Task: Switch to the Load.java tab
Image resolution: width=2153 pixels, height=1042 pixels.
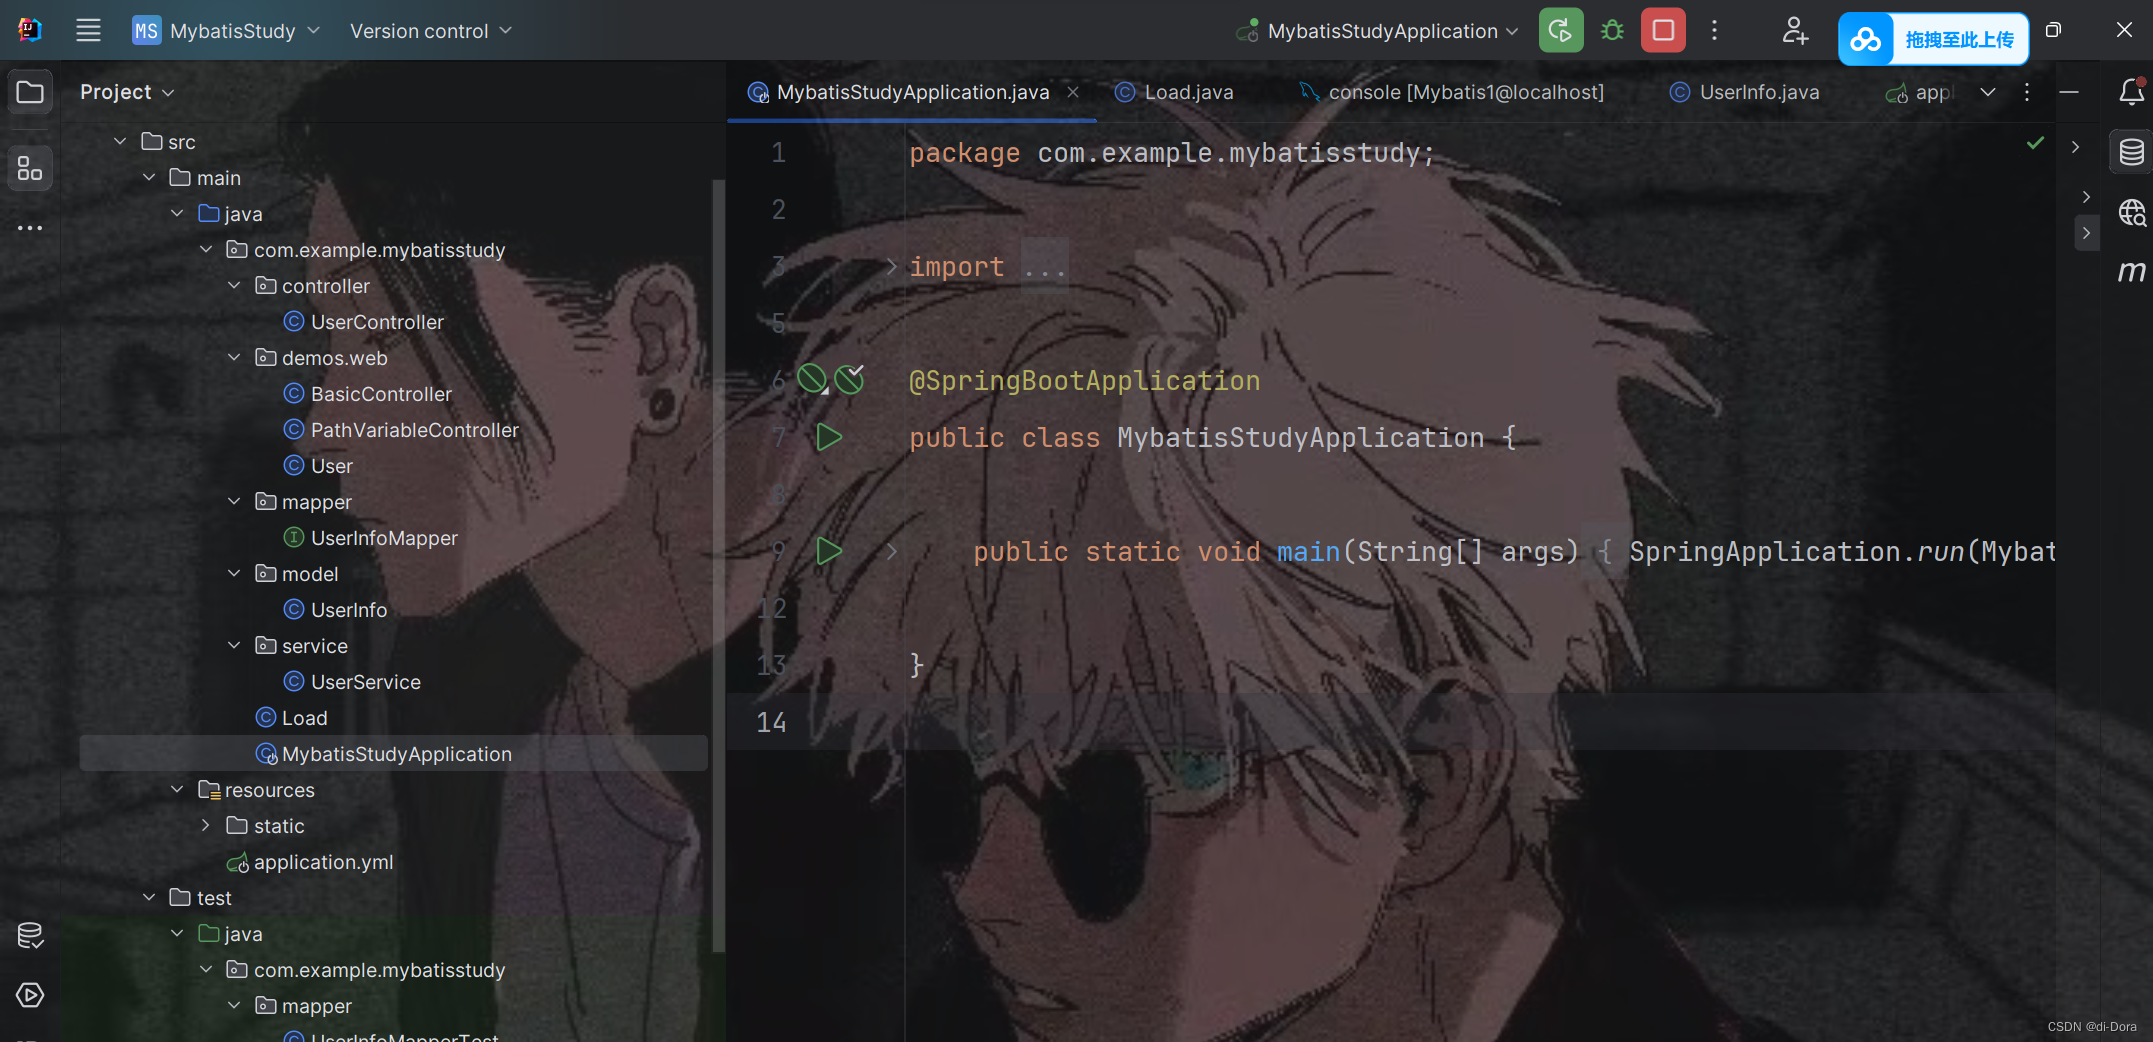Action: tap(1175, 92)
